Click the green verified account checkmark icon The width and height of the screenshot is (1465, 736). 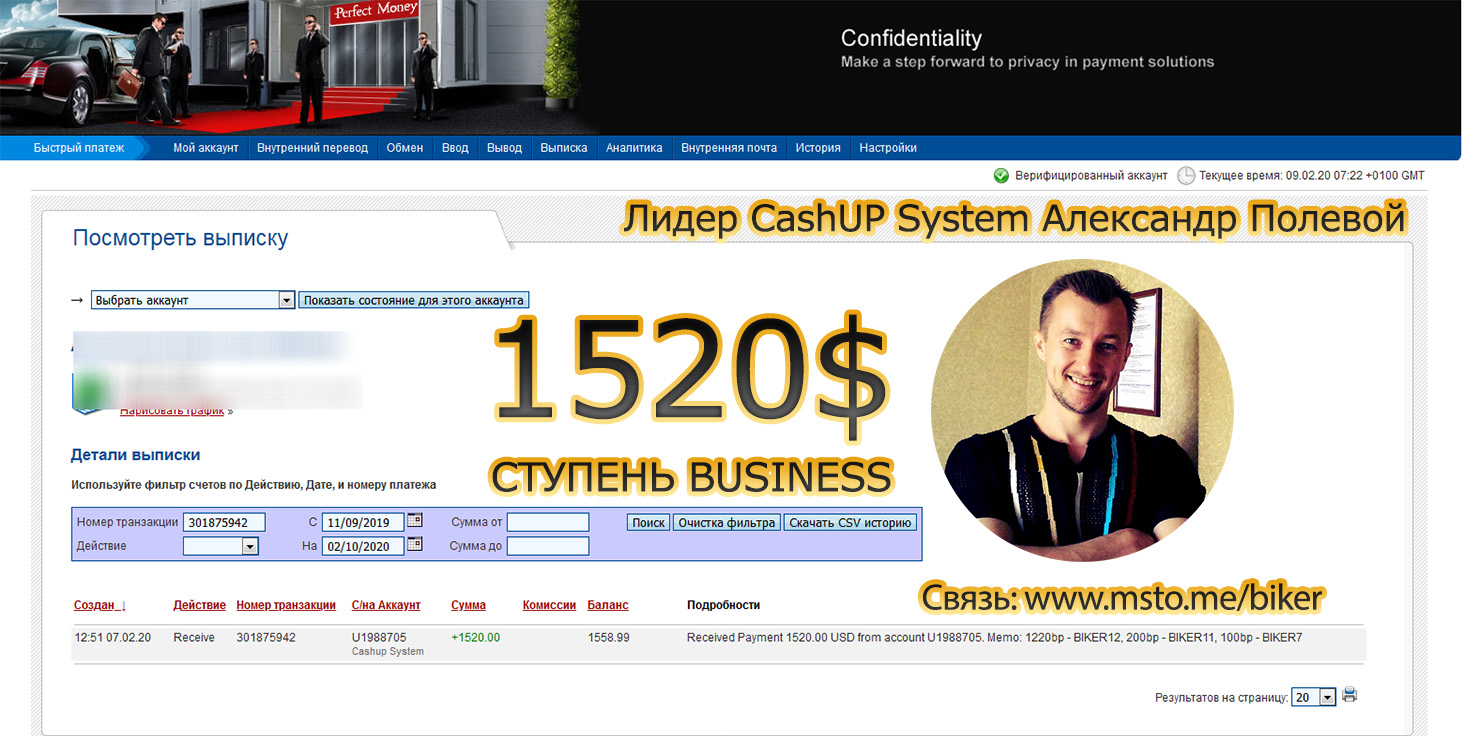(x=1001, y=176)
